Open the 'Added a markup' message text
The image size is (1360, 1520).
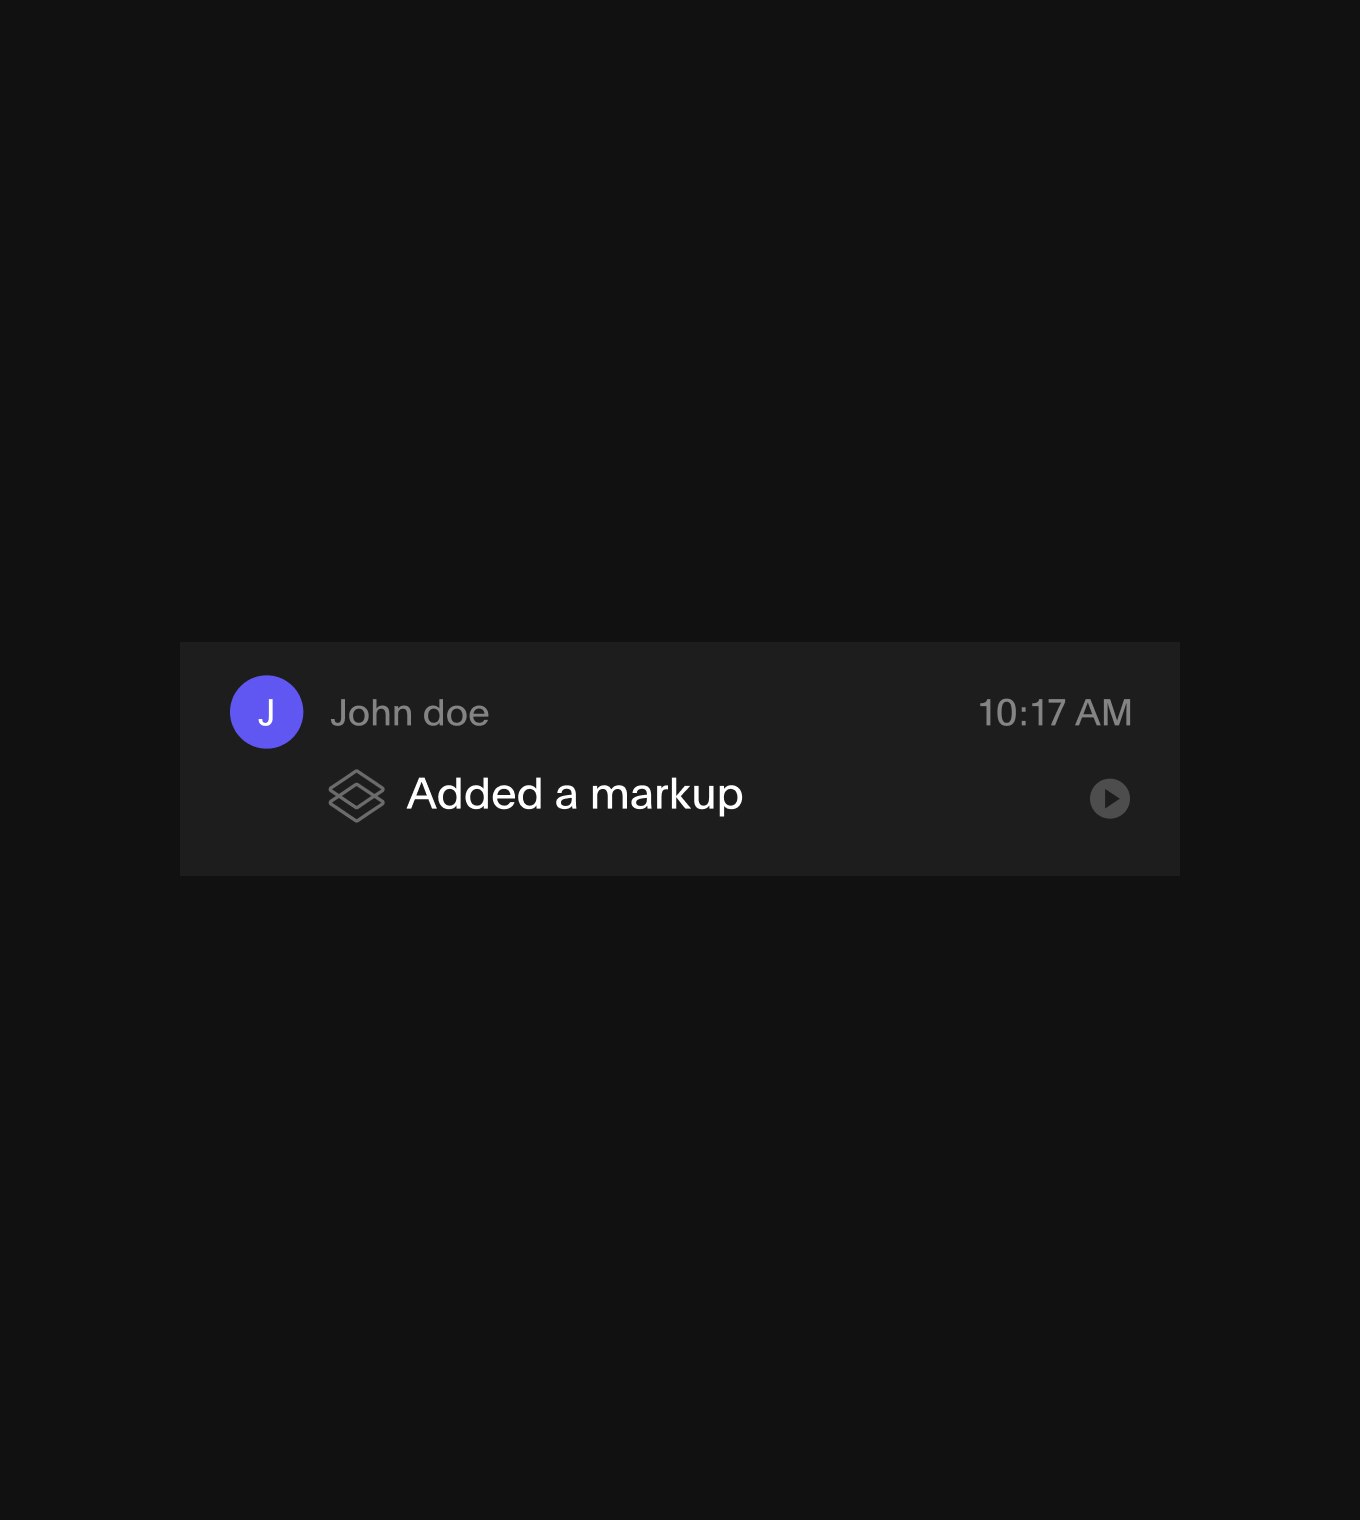[575, 795]
